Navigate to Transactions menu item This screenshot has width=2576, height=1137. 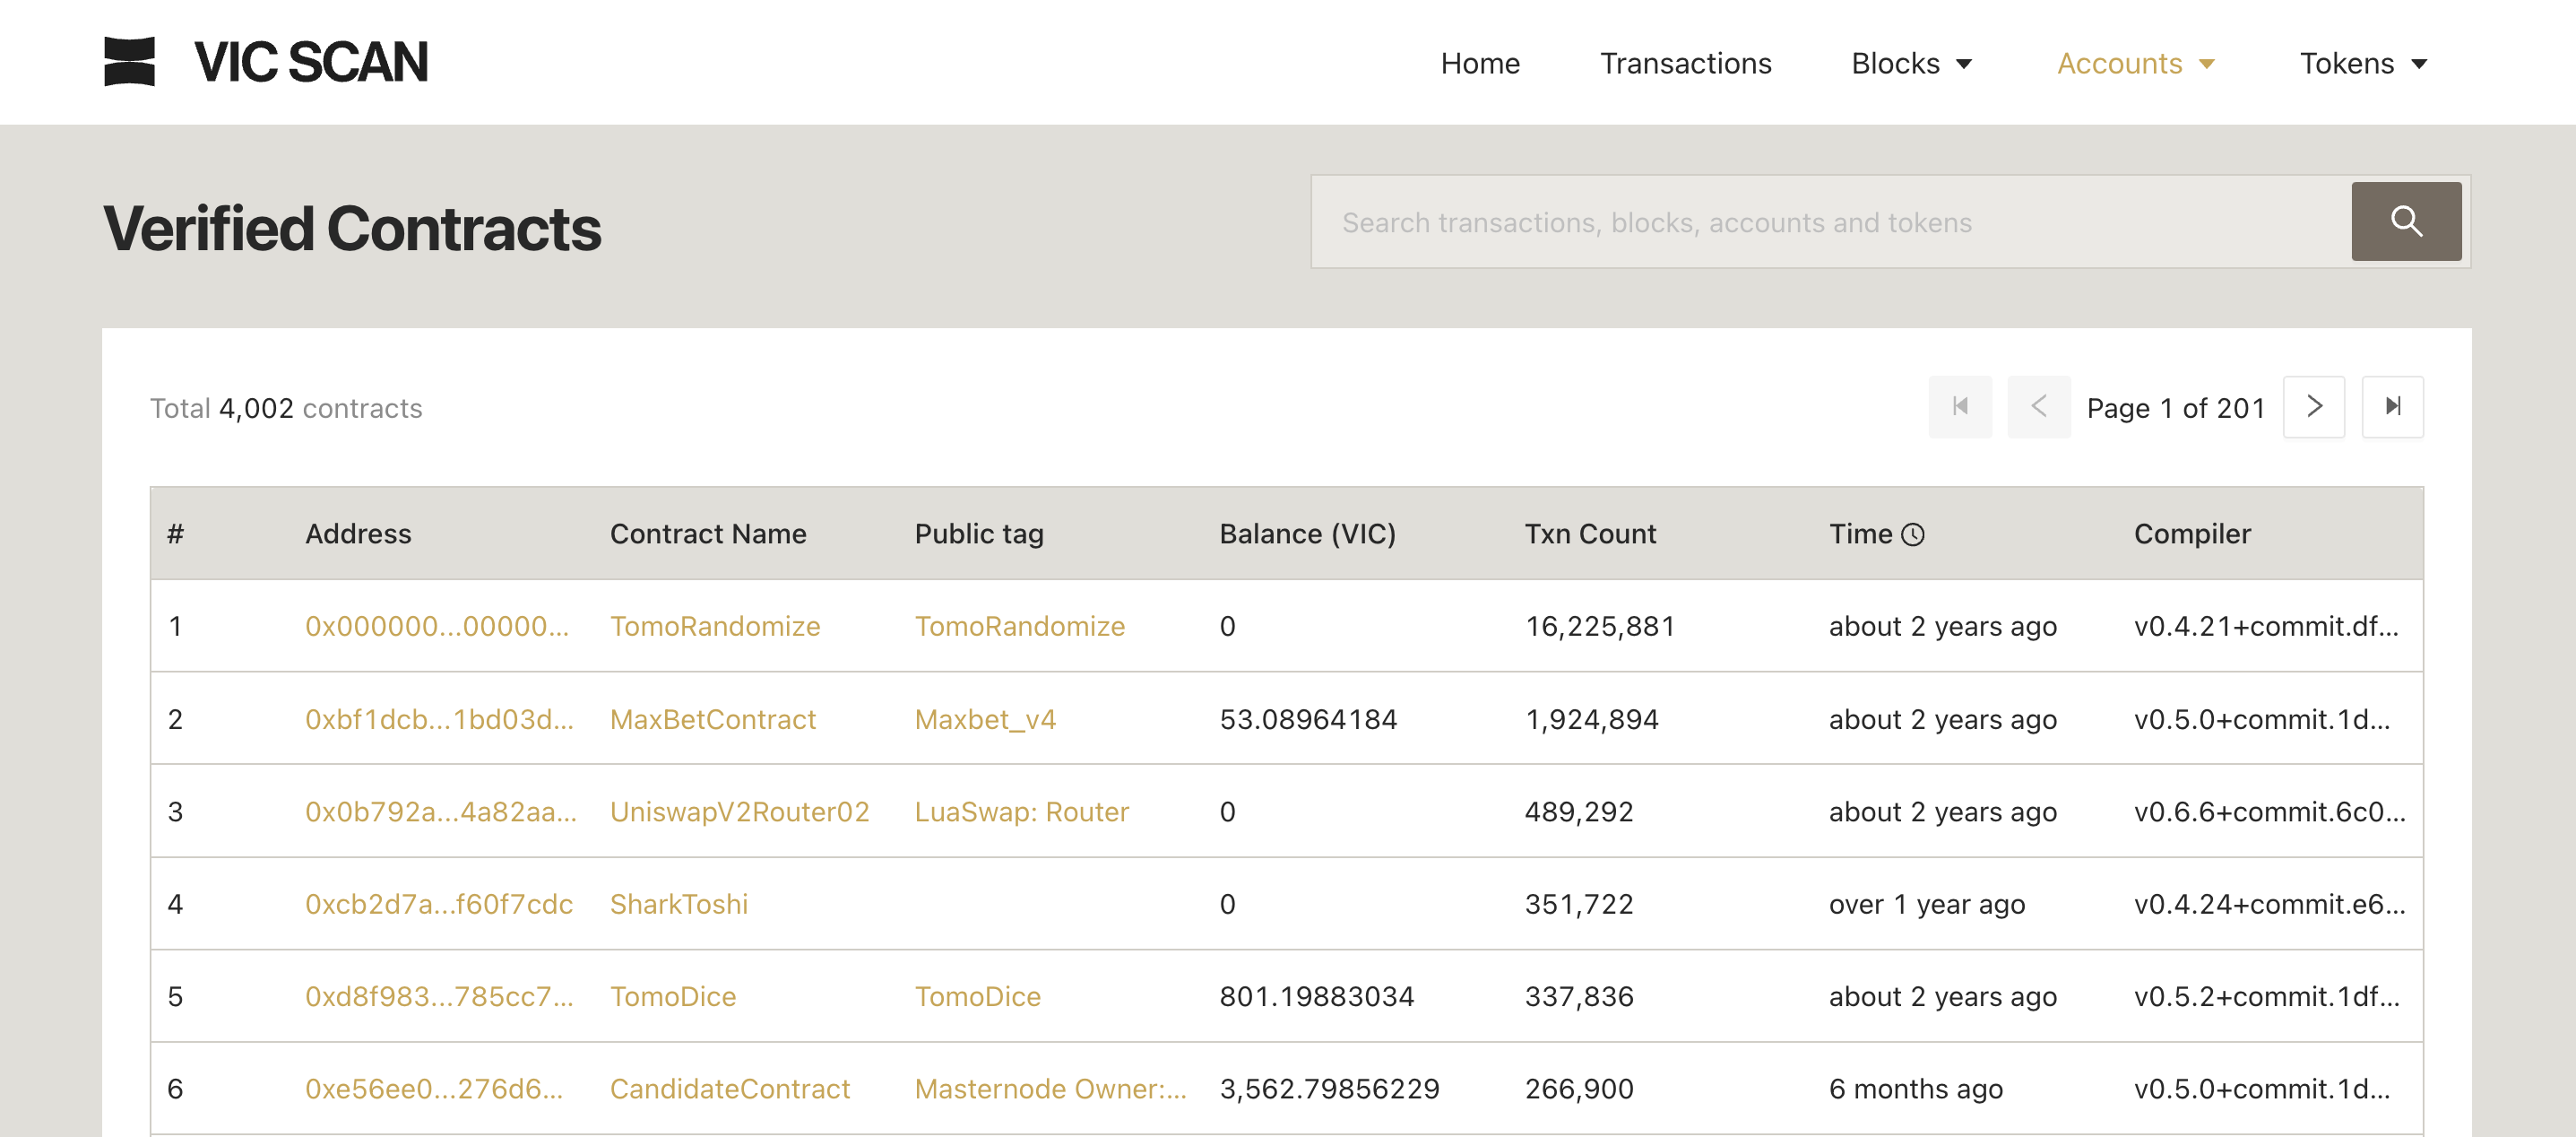(1685, 64)
